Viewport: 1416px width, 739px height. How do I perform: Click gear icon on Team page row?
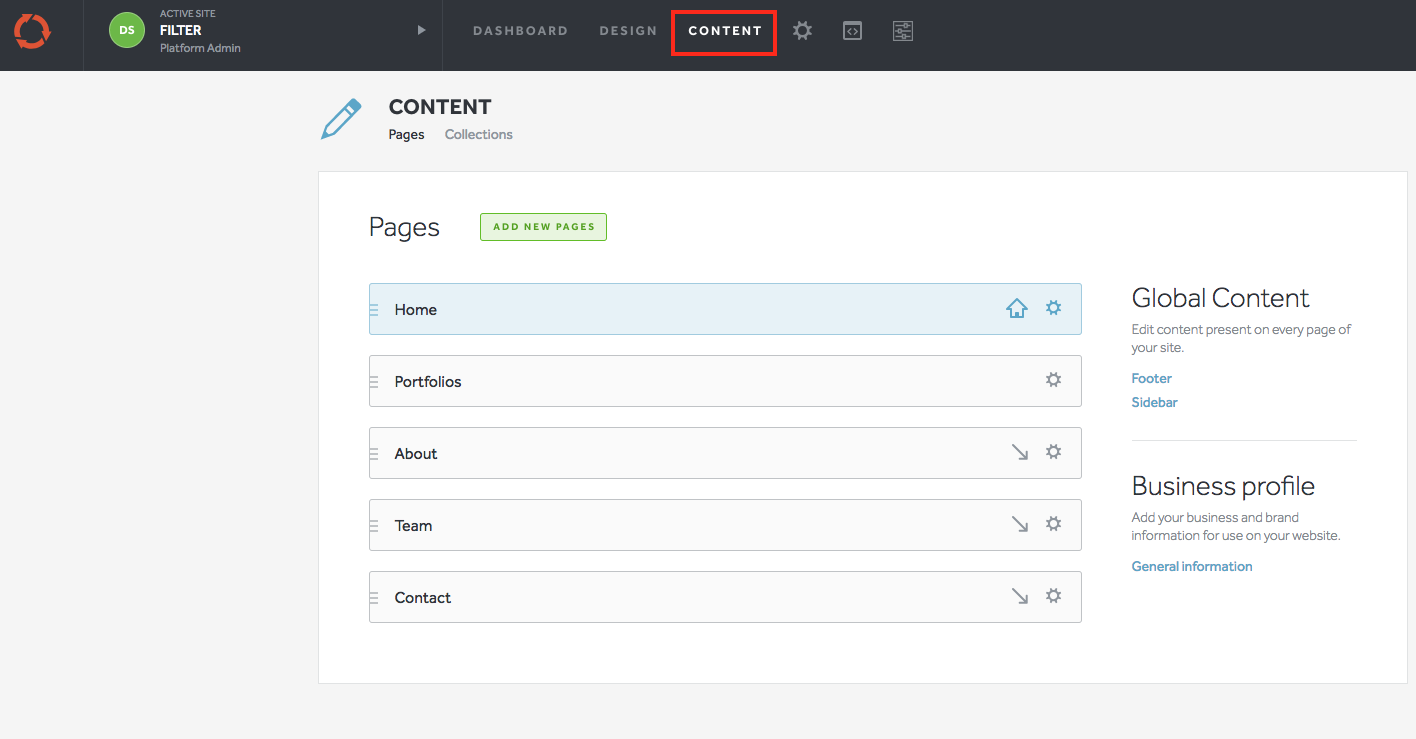coord(1053,524)
